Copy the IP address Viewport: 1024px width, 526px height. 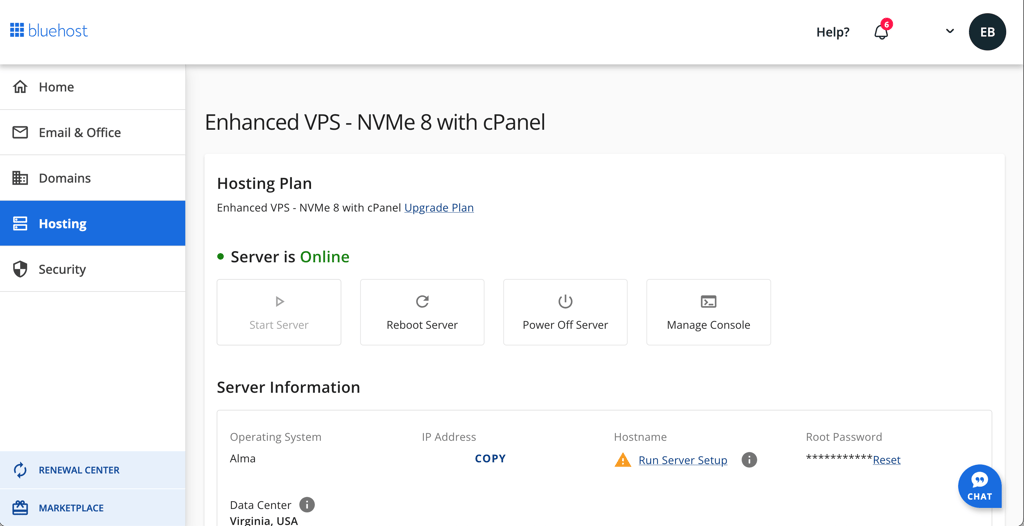(490, 459)
